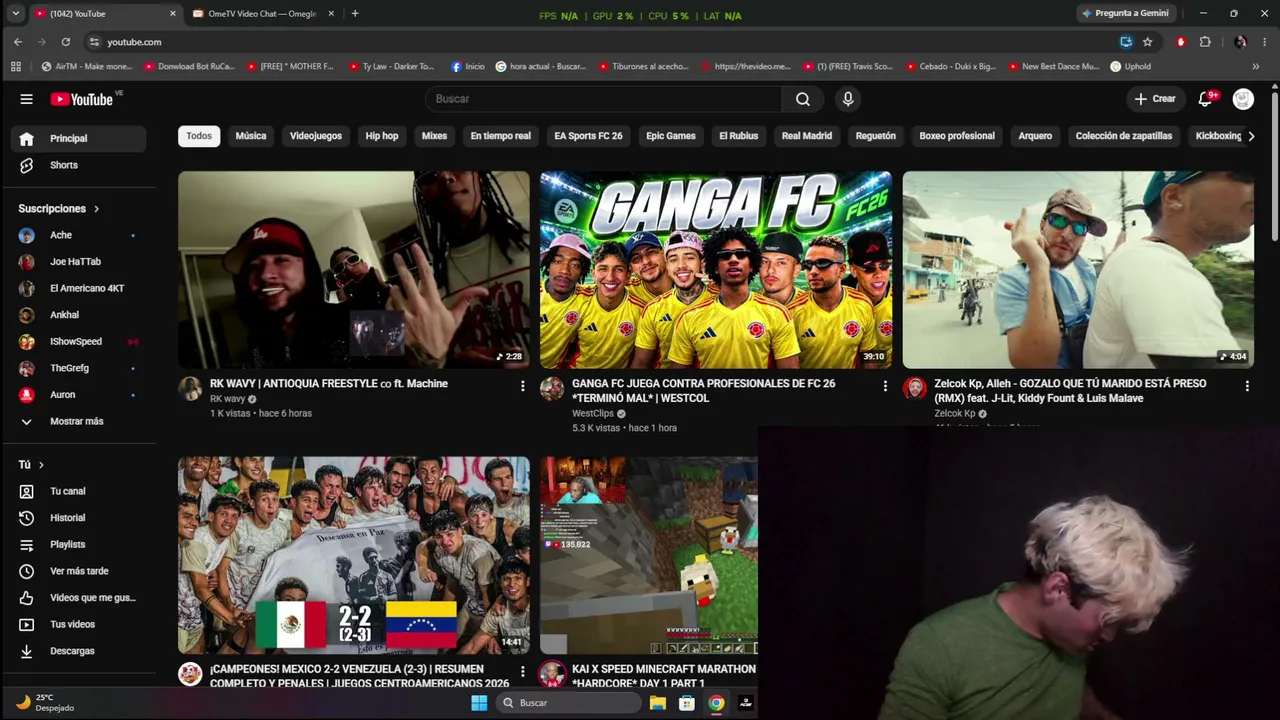1280x720 pixels.
Task: Select the Videojuegos filter chip
Action: [316, 136]
